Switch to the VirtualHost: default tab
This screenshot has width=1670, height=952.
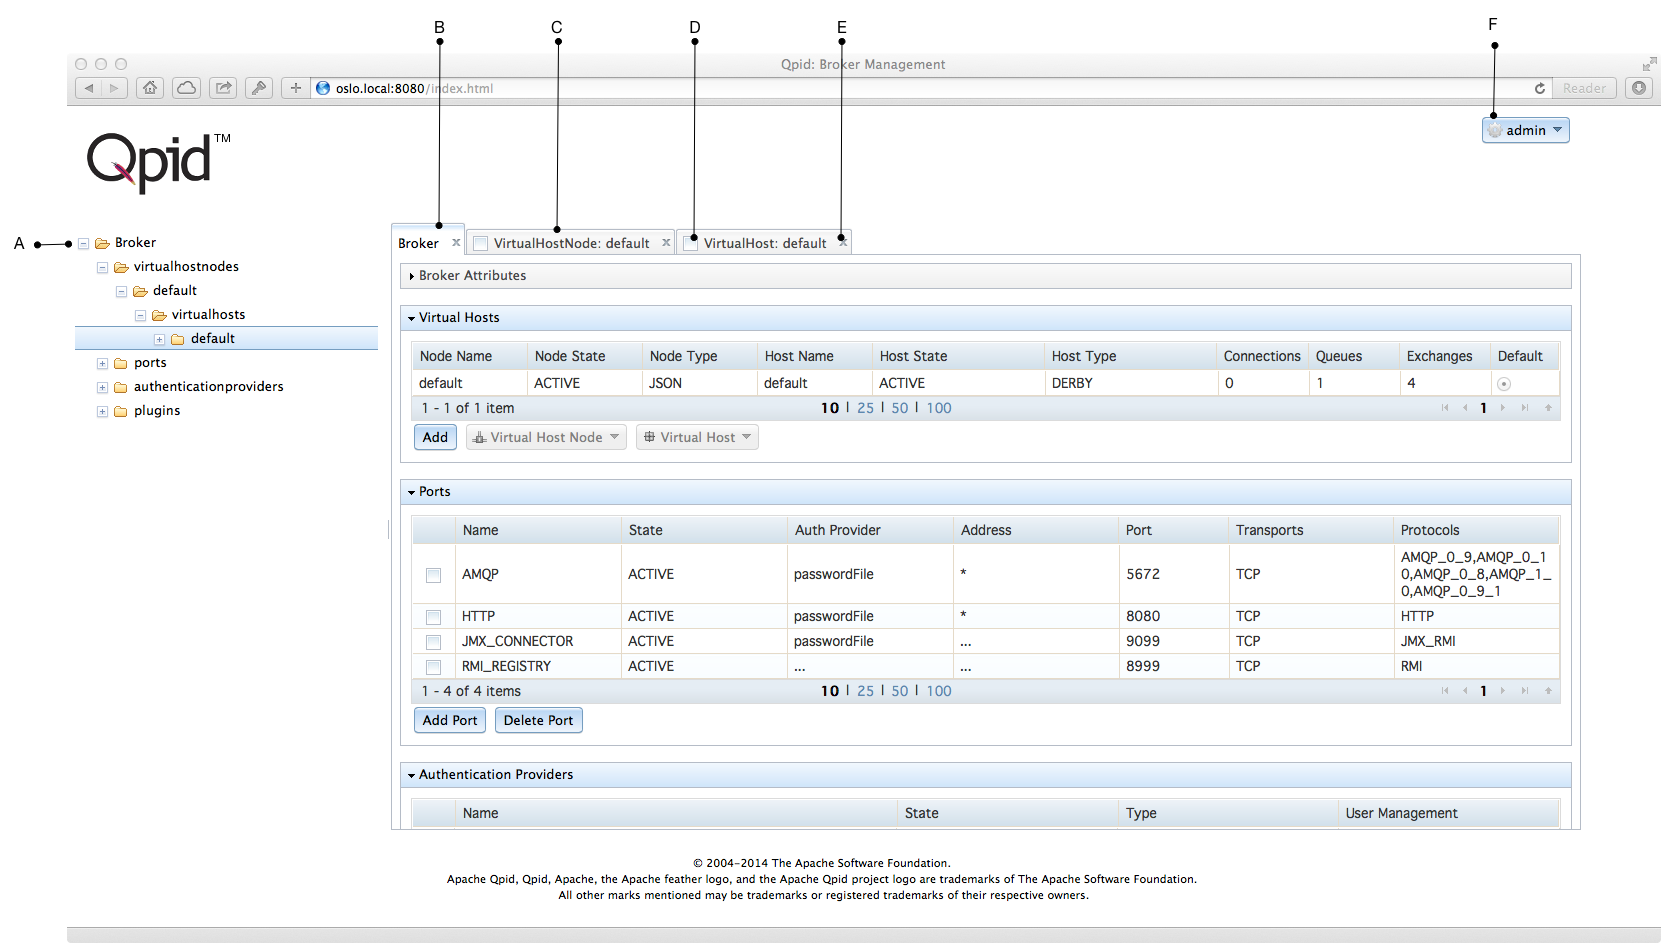[764, 243]
